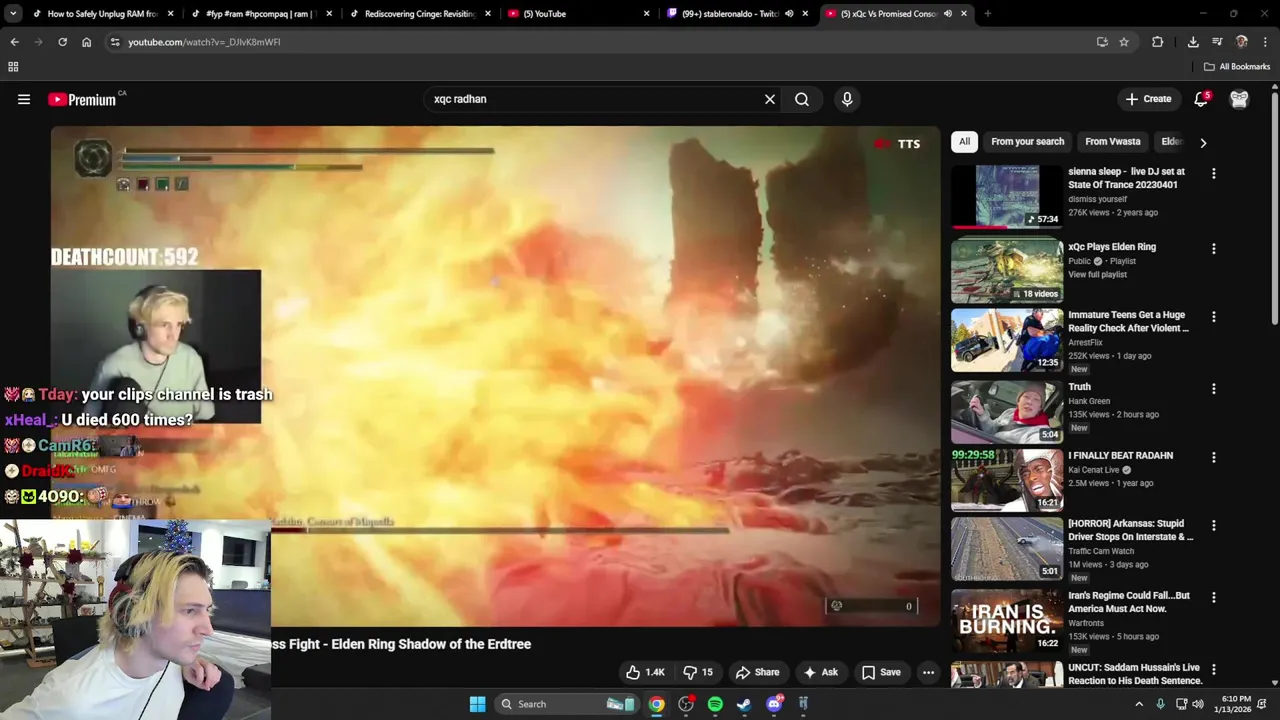
Task: Open the IRAN IS BURNING video thumbnail
Action: click(x=1007, y=620)
